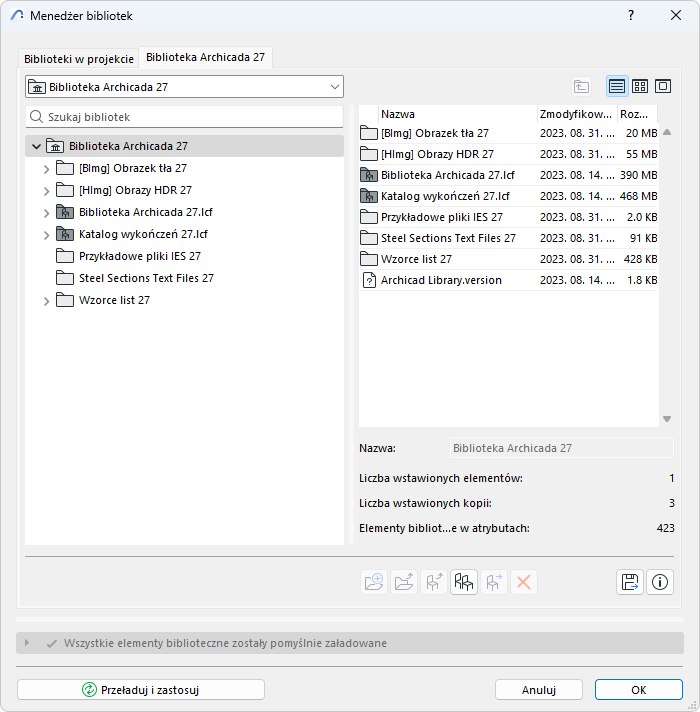700x712 pixels.
Task: Expand the Wzorce list 27 tree folder
Action: (46, 301)
